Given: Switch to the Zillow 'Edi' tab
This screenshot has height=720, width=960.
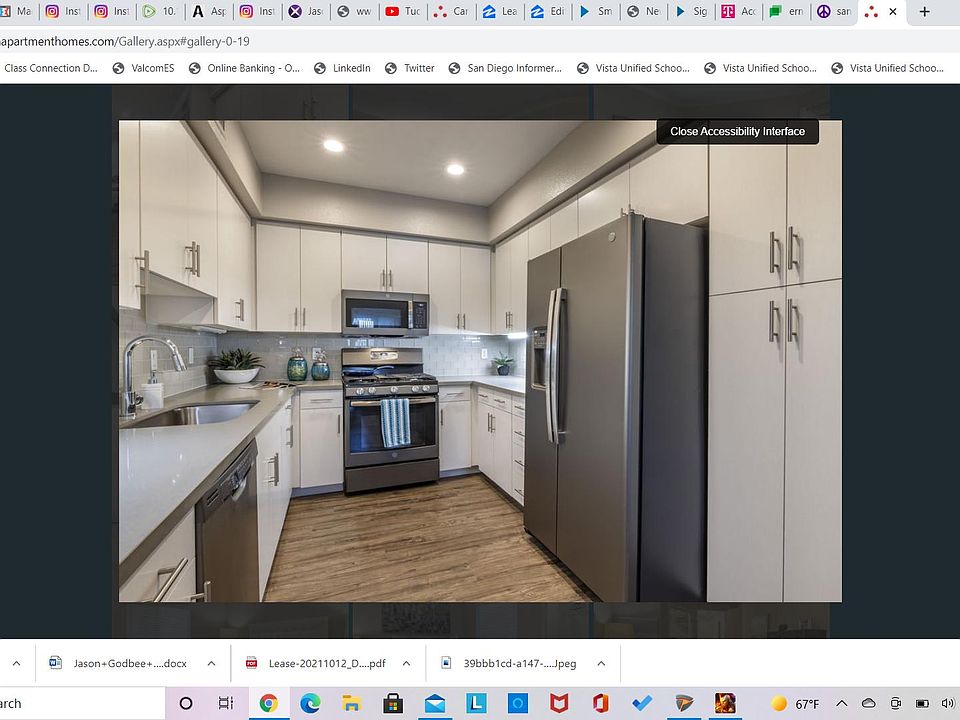Looking at the screenshot, I should coord(547,12).
